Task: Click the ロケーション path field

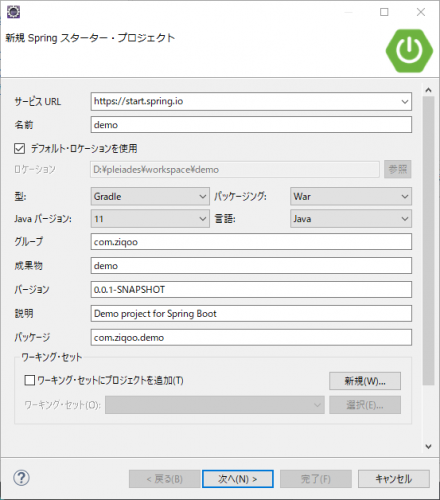Action: click(x=235, y=169)
